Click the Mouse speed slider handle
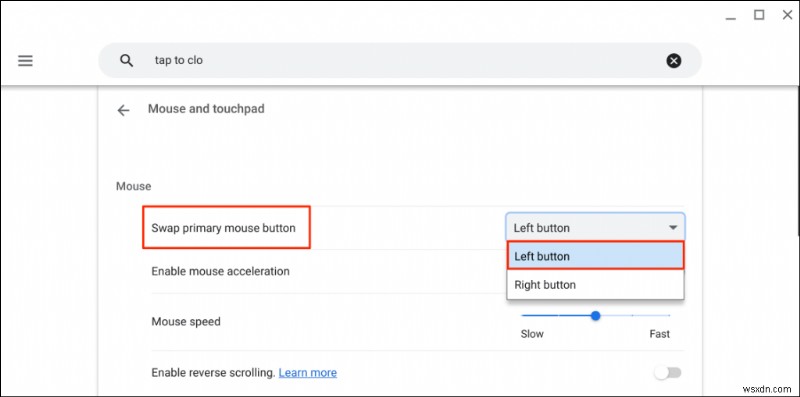This screenshot has width=800, height=397. (x=595, y=316)
